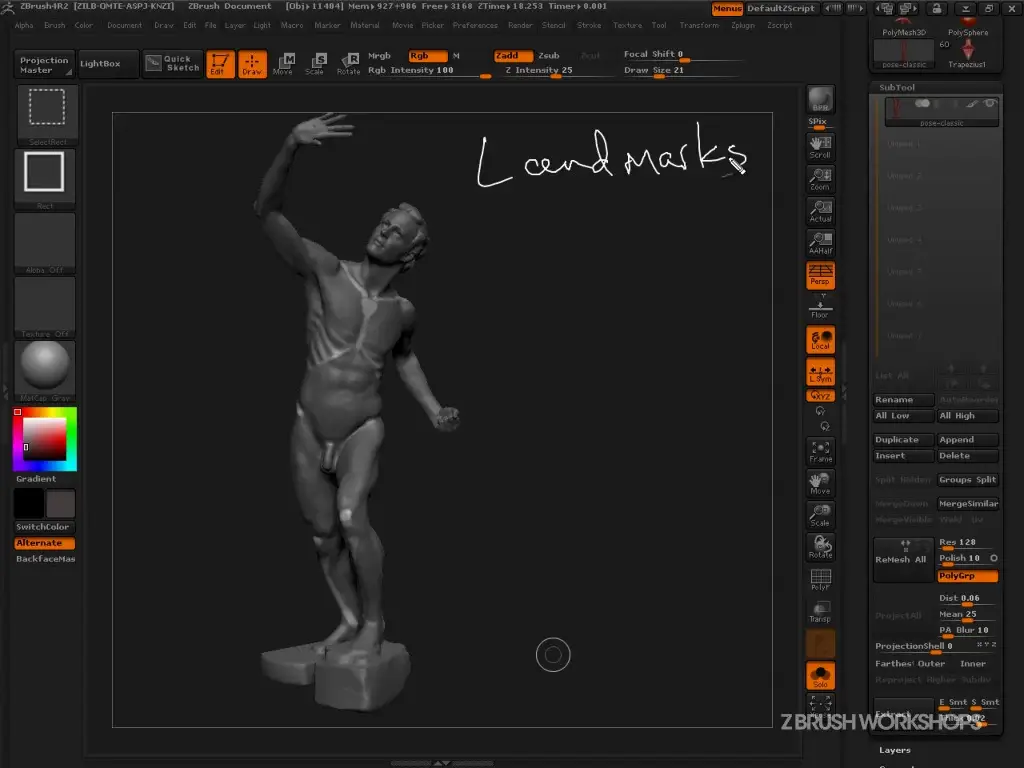Viewport: 1024px width, 768px height.
Task: Click the AAHalf view icon
Action: coord(820,243)
